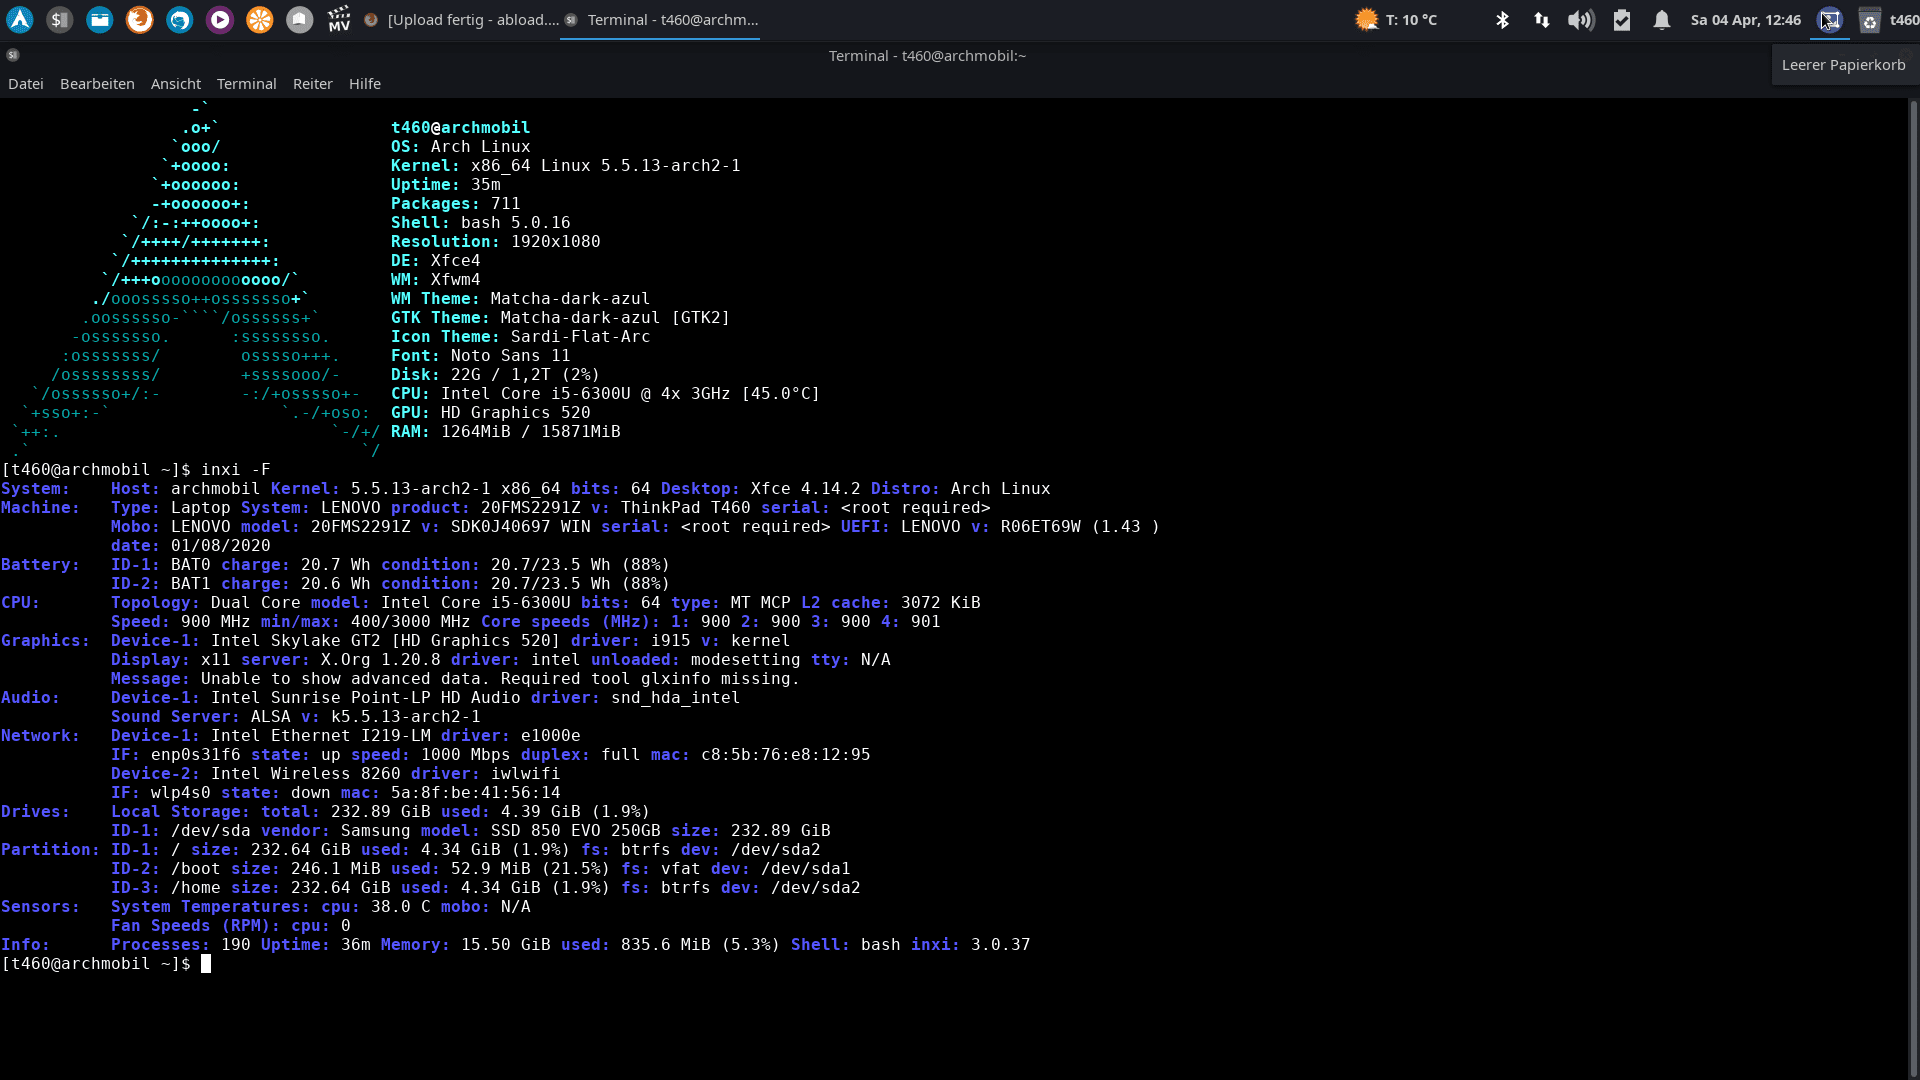Launch the MV clapperboard application
This screenshot has width=1920, height=1080.
(339, 19)
